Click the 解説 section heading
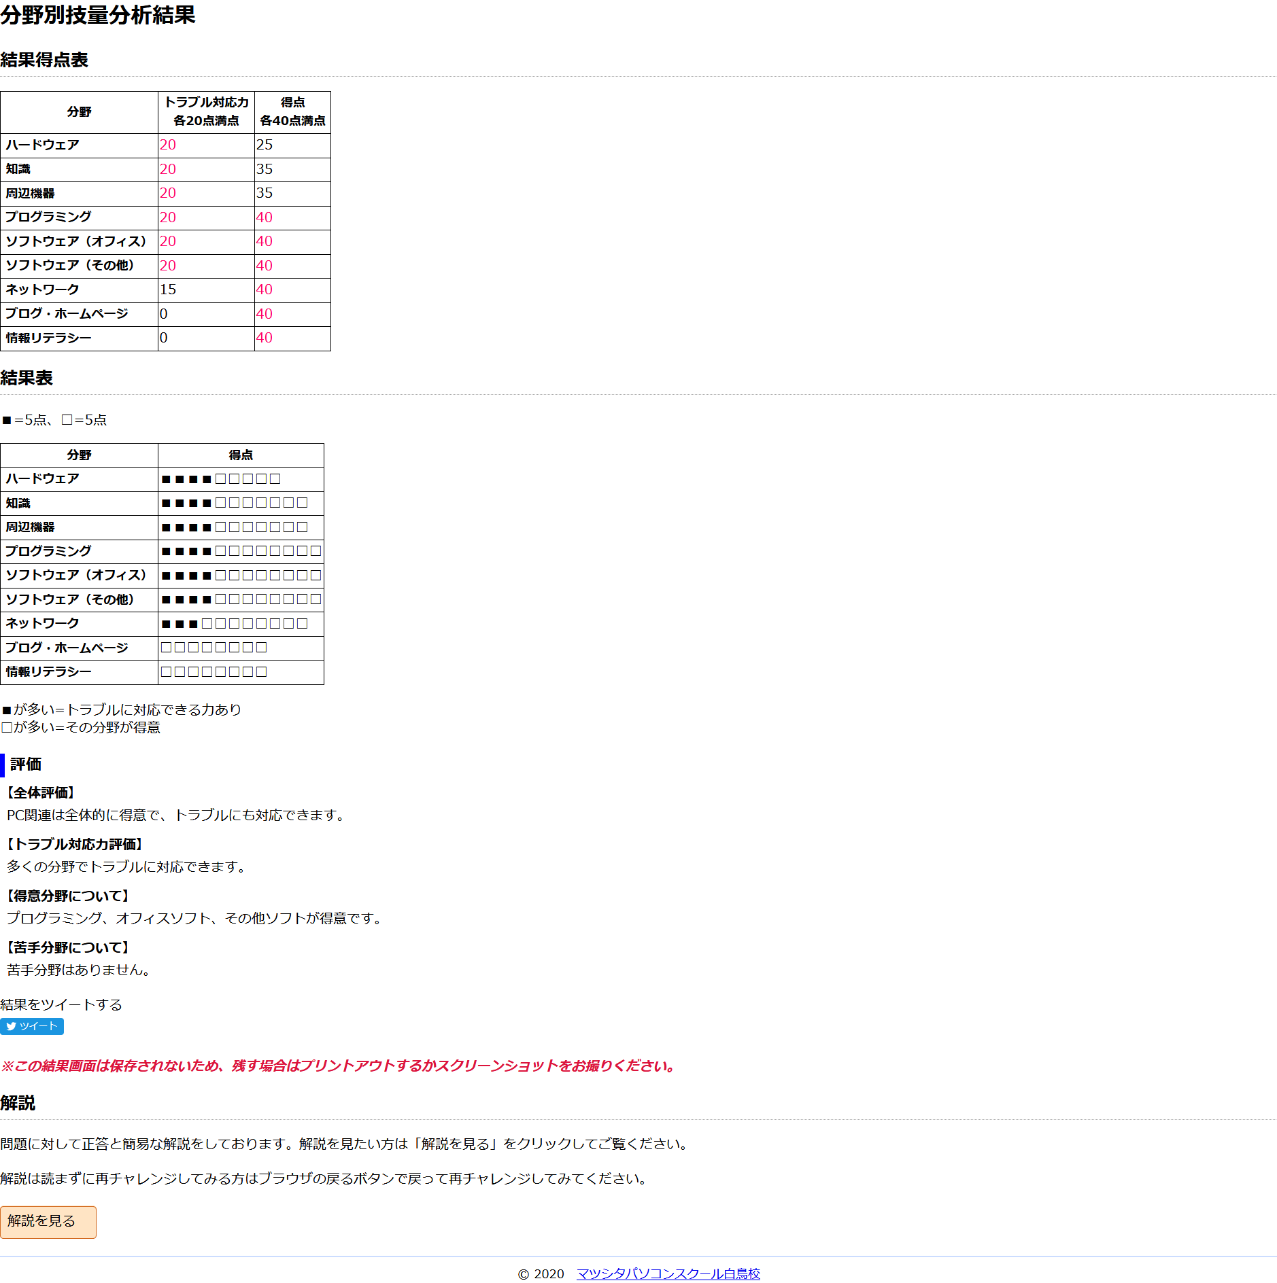 click(18, 1103)
